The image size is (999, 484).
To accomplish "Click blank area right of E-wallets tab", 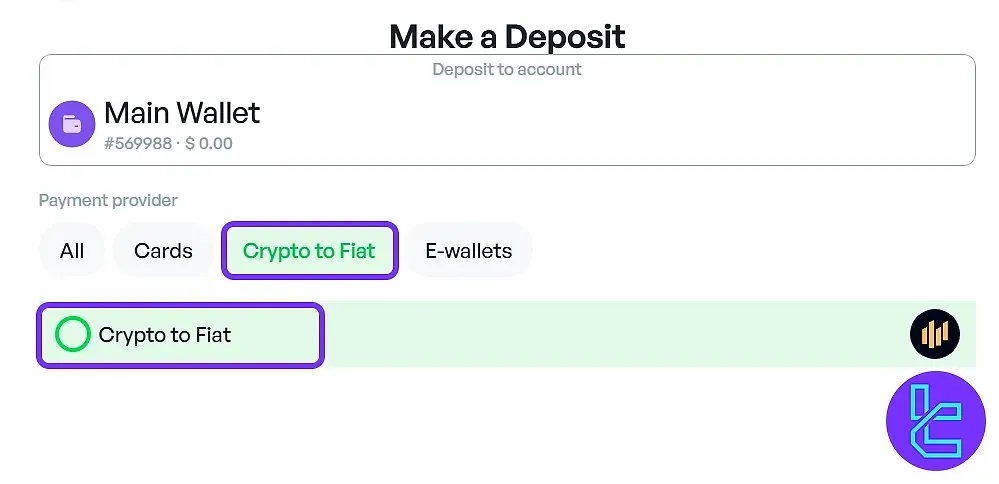I will [750, 250].
